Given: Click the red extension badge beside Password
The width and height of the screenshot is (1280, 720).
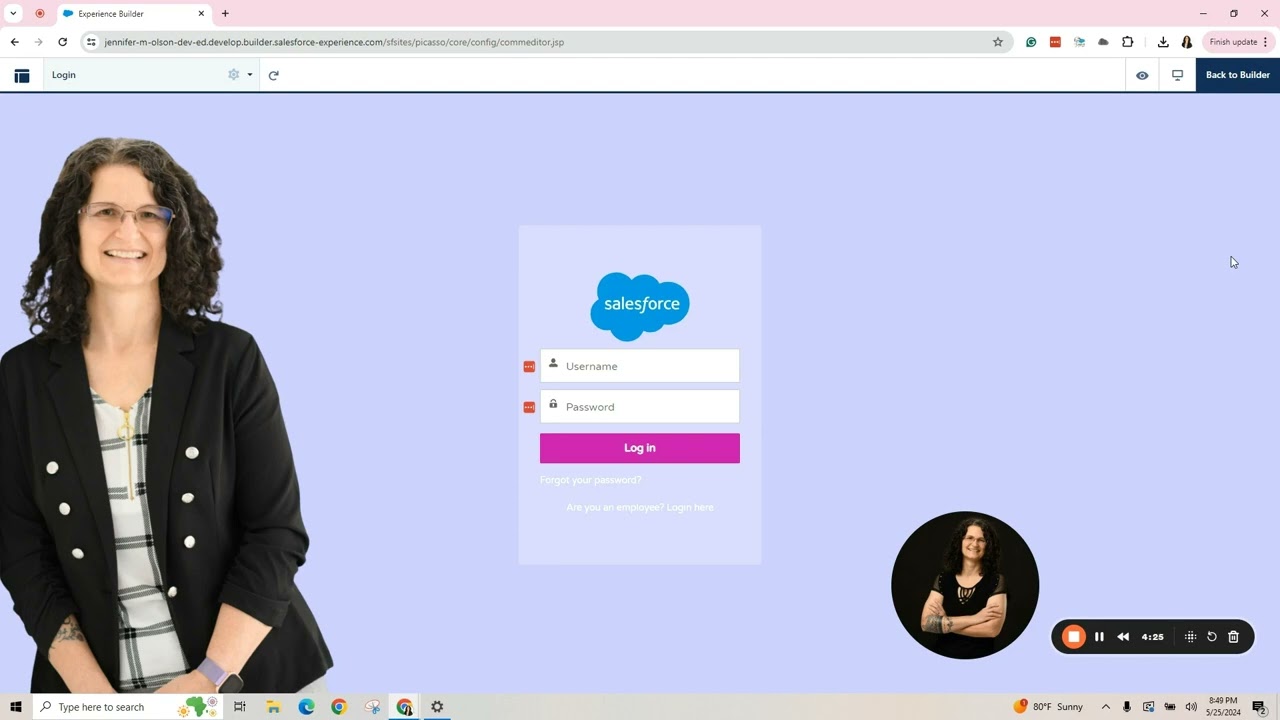Looking at the screenshot, I should 529,407.
